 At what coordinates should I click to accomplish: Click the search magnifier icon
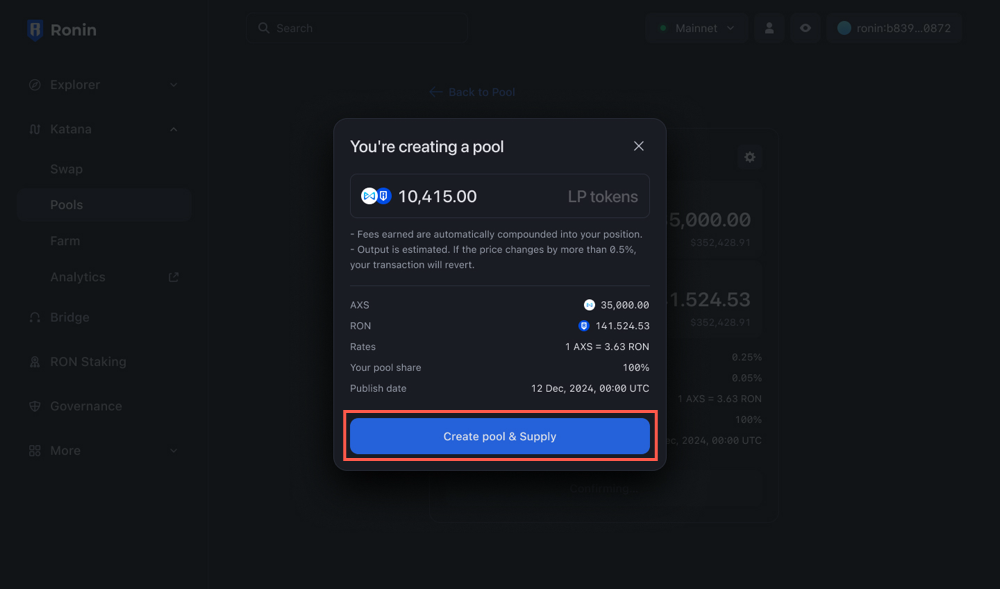(x=262, y=28)
